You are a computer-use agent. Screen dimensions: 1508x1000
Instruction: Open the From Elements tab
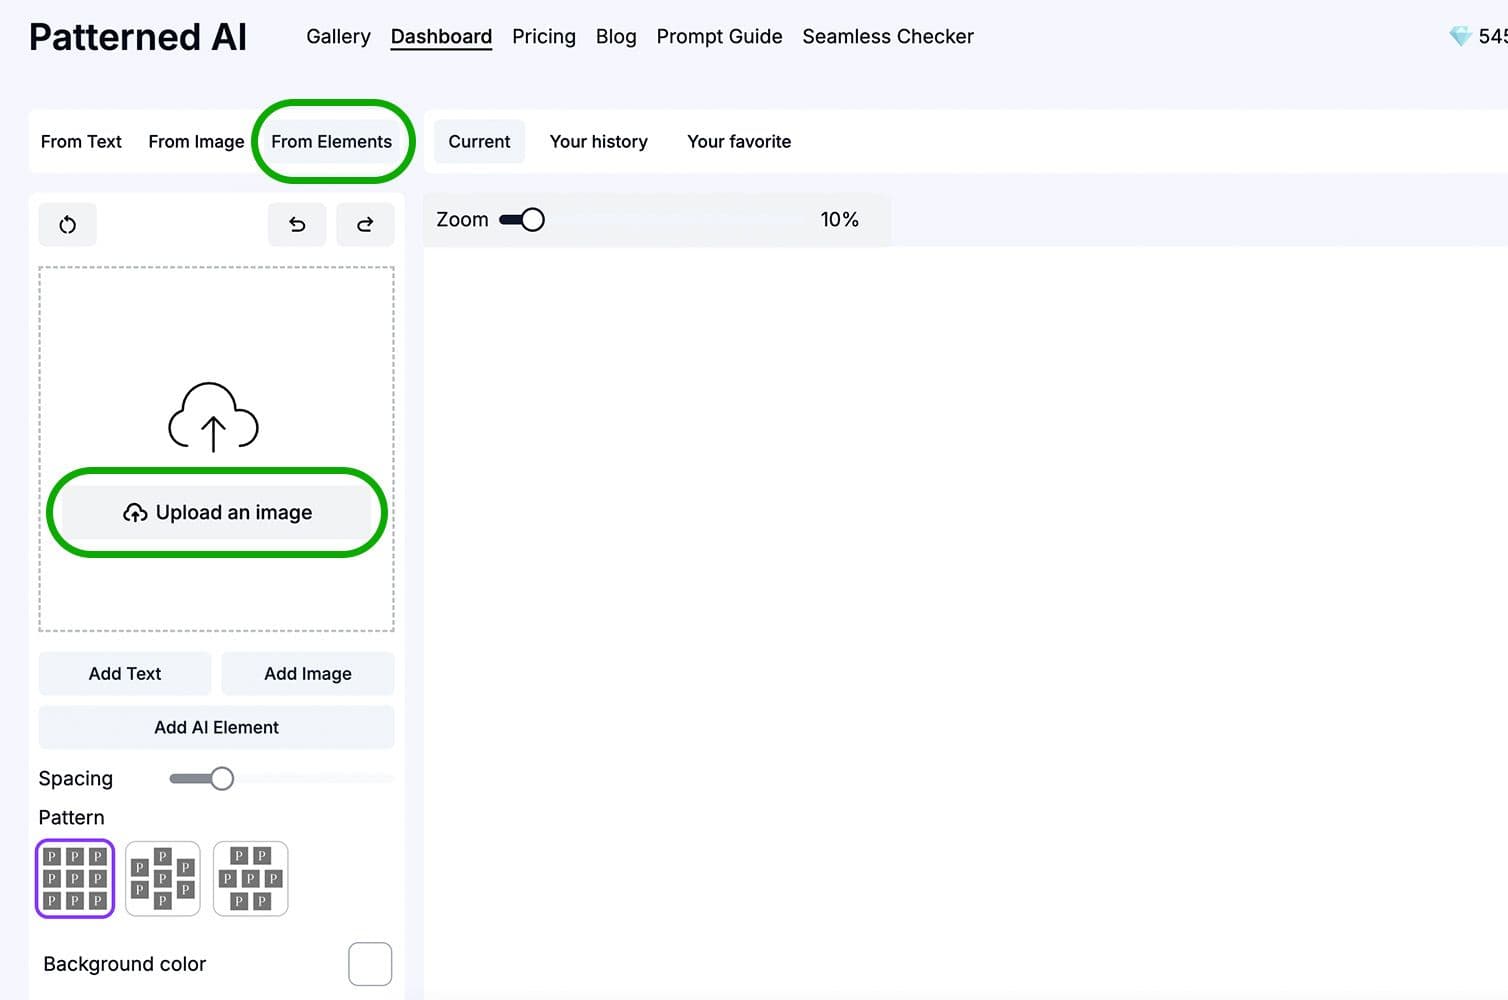click(x=331, y=142)
